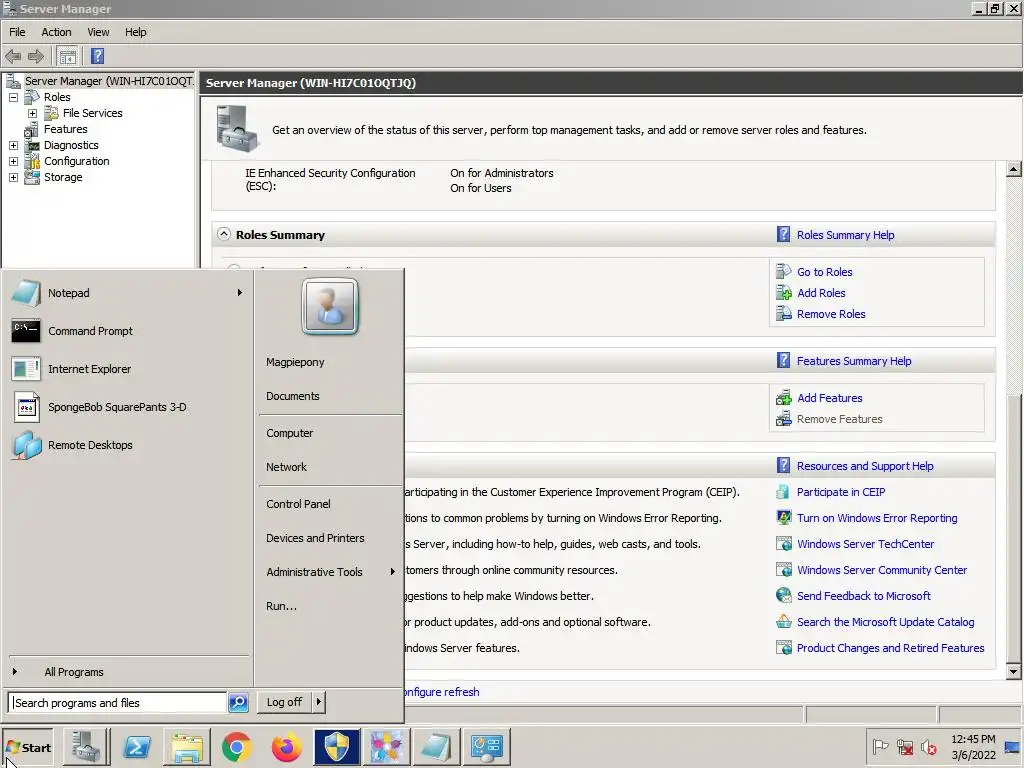Click the network tray icon with red X
This screenshot has width=1024, height=768.
[x=905, y=746]
